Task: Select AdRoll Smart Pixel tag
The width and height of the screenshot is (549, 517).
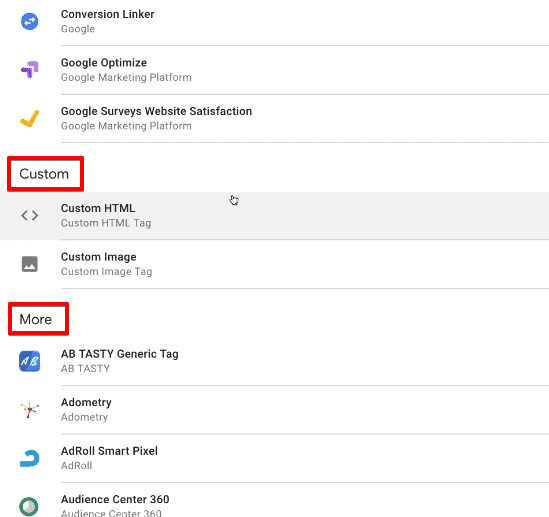Action: click(274, 459)
